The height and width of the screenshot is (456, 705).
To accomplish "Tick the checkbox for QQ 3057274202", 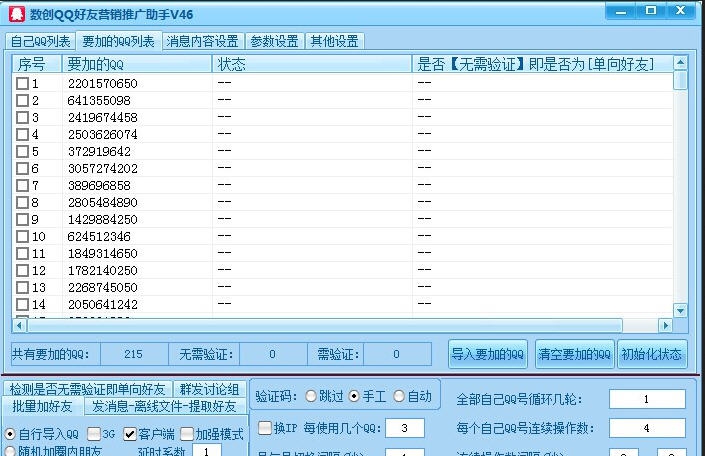I will click(x=22, y=169).
